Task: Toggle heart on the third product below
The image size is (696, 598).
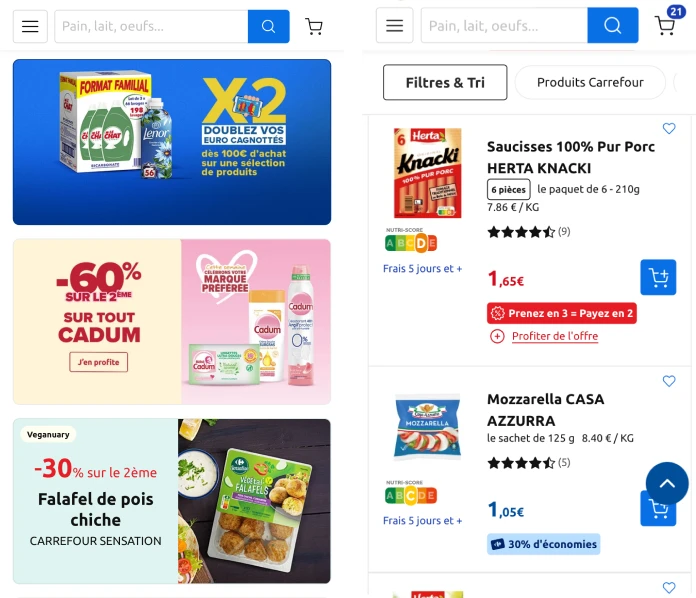Action: (668, 587)
